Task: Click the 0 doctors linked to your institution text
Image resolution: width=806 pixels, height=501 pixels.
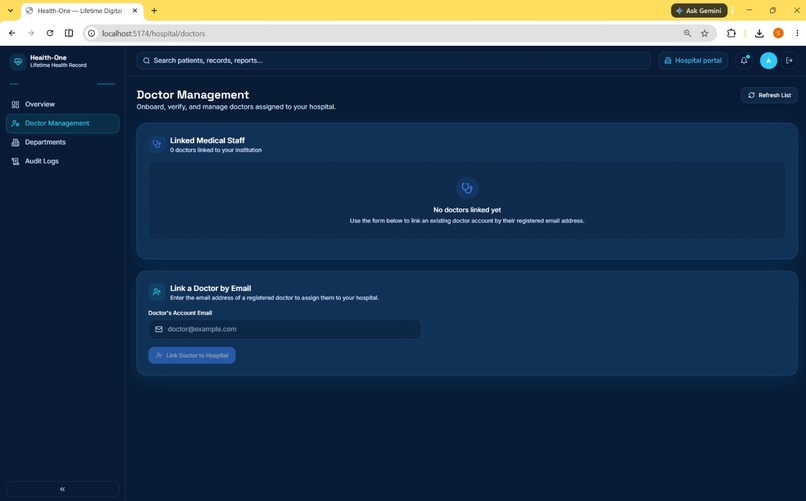Action: click(x=216, y=150)
